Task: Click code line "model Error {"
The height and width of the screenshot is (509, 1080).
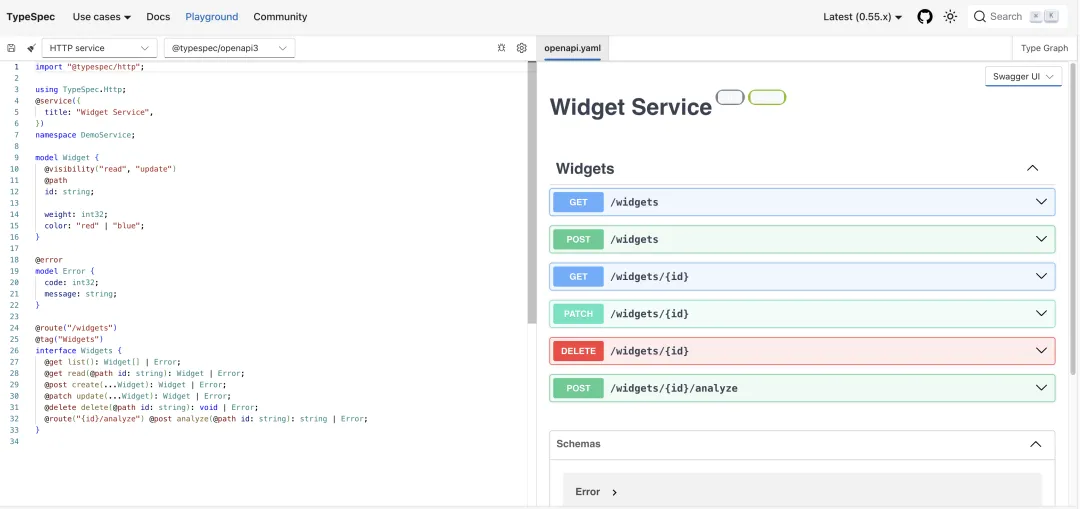Action: (x=65, y=271)
